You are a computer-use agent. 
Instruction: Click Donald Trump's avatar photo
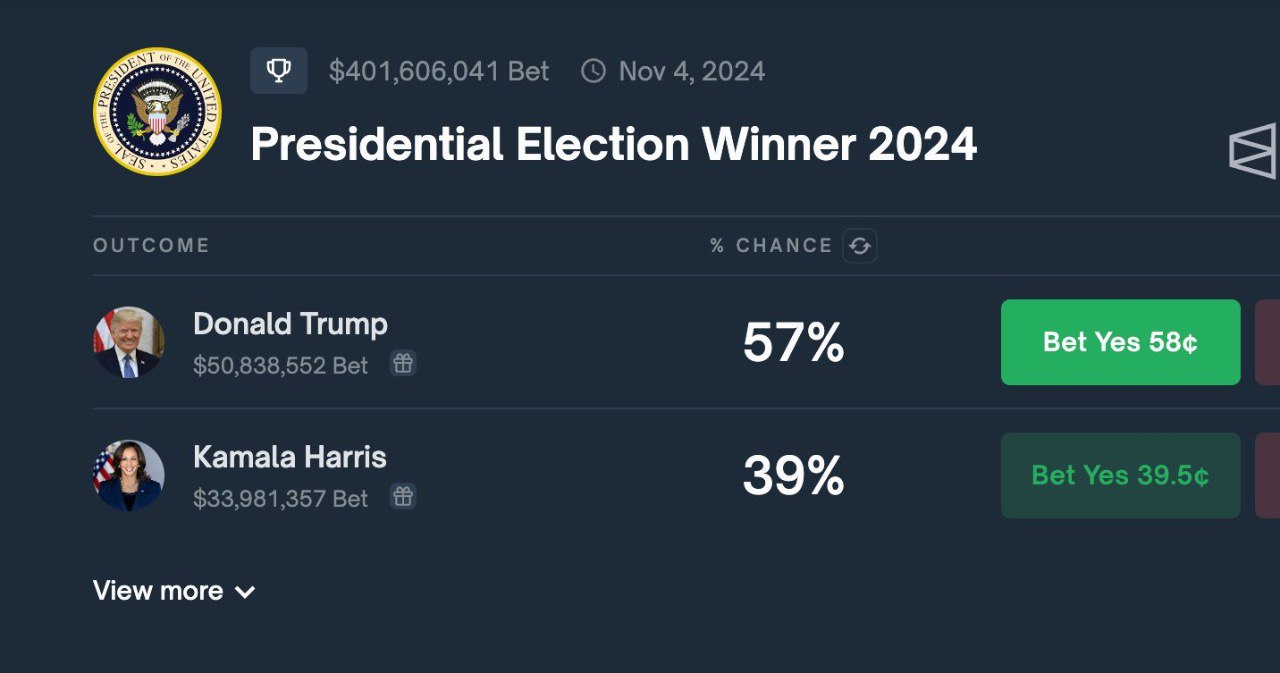[x=129, y=342]
